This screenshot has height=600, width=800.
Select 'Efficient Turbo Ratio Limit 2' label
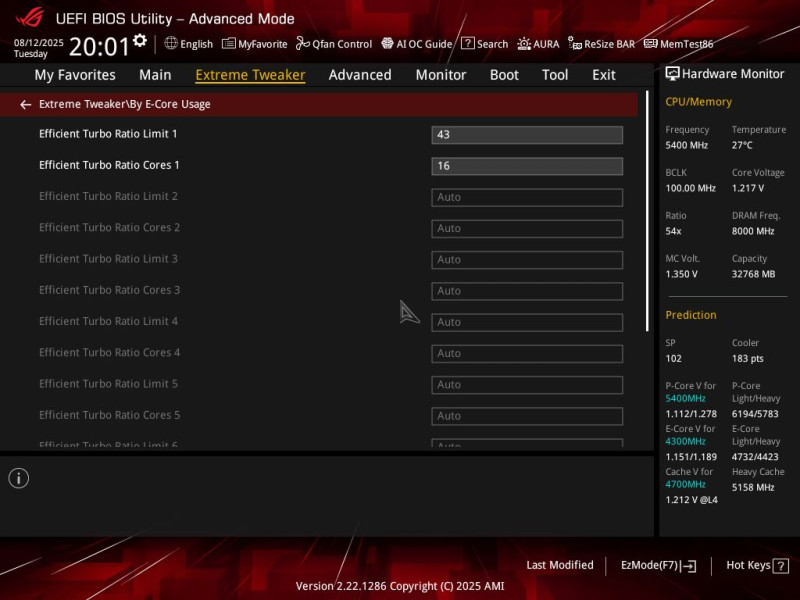(108, 196)
